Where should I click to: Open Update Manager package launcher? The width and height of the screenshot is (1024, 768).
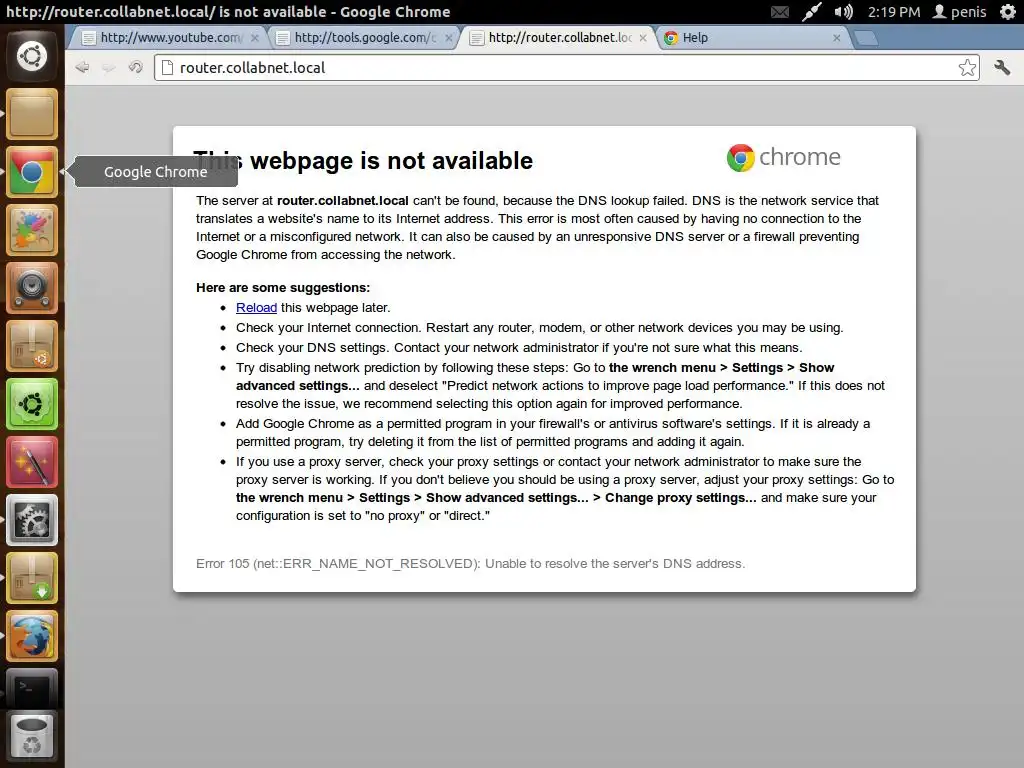[32, 579]
